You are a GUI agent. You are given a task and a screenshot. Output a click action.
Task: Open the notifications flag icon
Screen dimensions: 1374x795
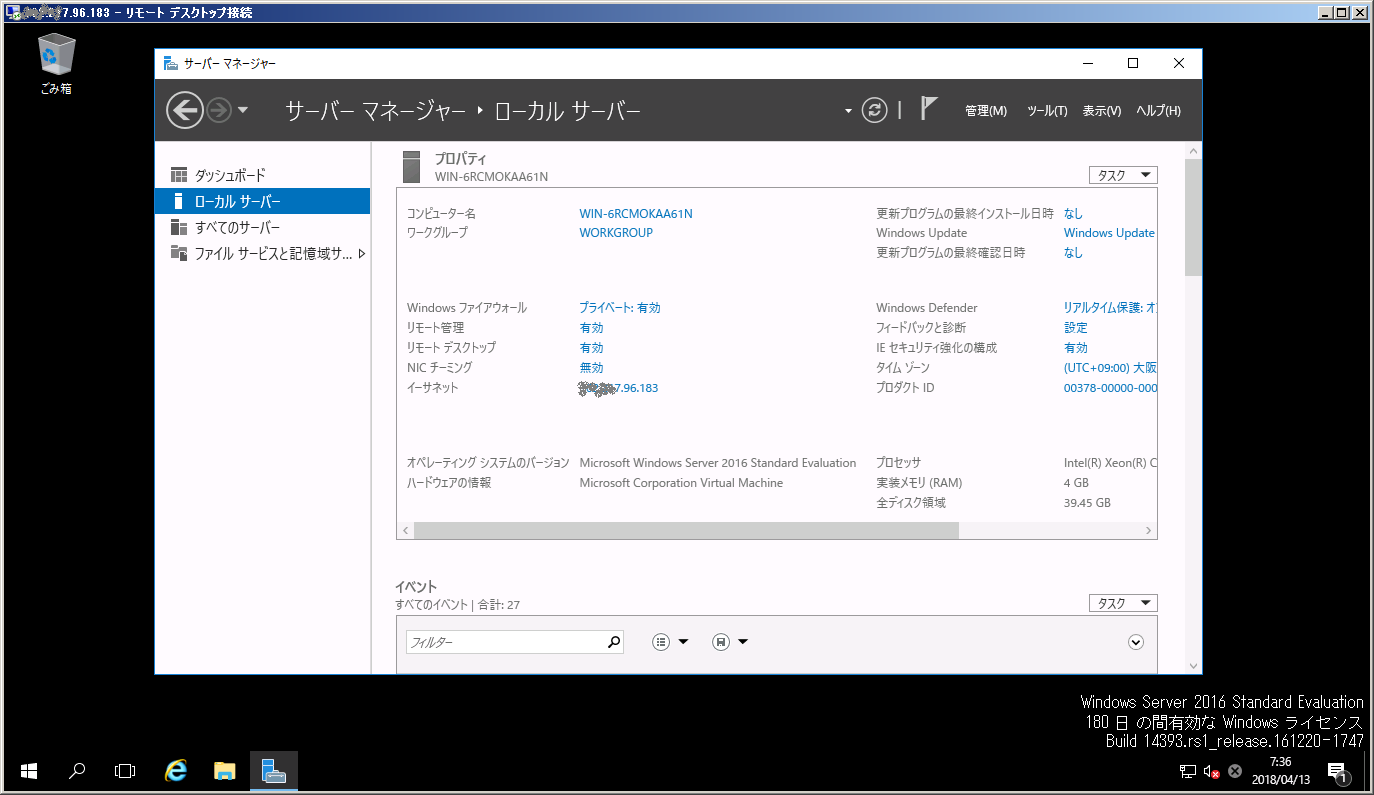click(x=929, y=108)
